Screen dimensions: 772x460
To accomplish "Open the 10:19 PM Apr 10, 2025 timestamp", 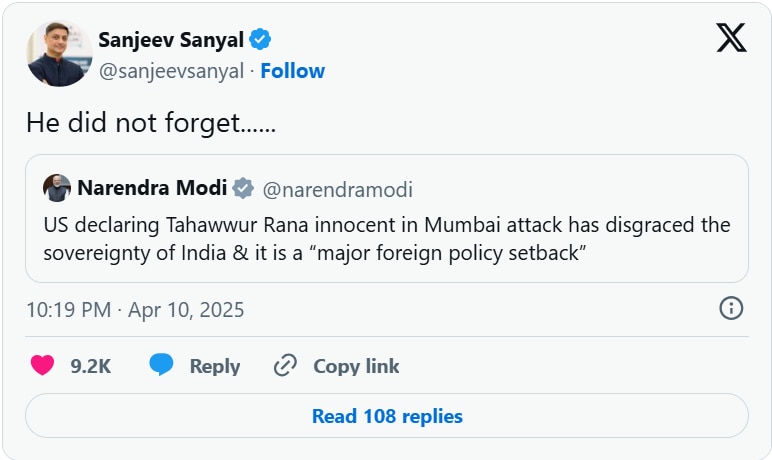I will [135, 310].
